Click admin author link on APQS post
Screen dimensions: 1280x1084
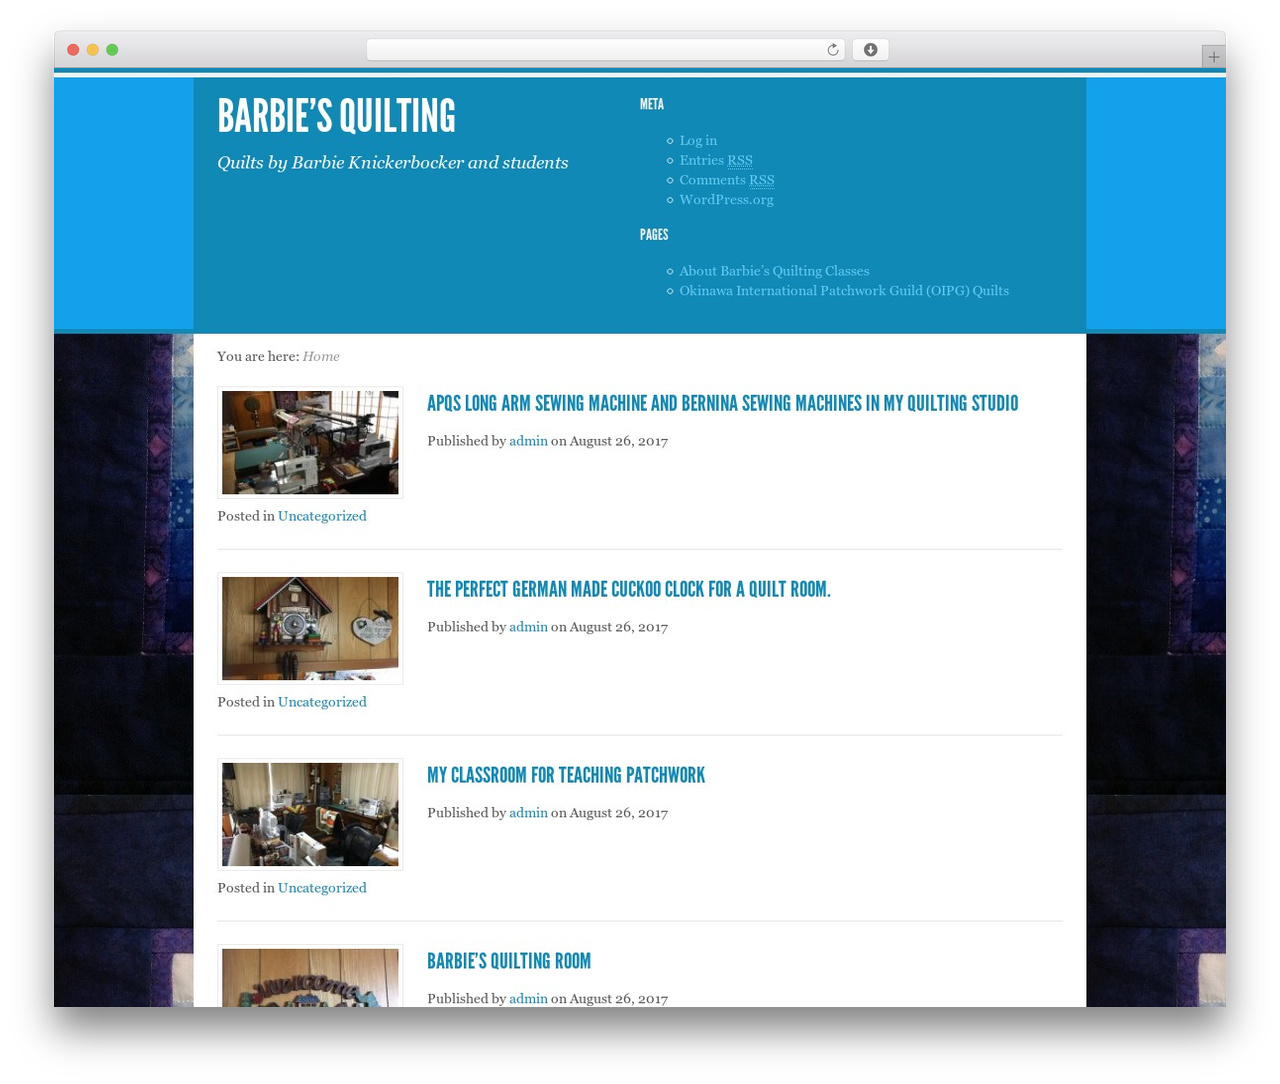pyautogui.click(x=528, y=441)
